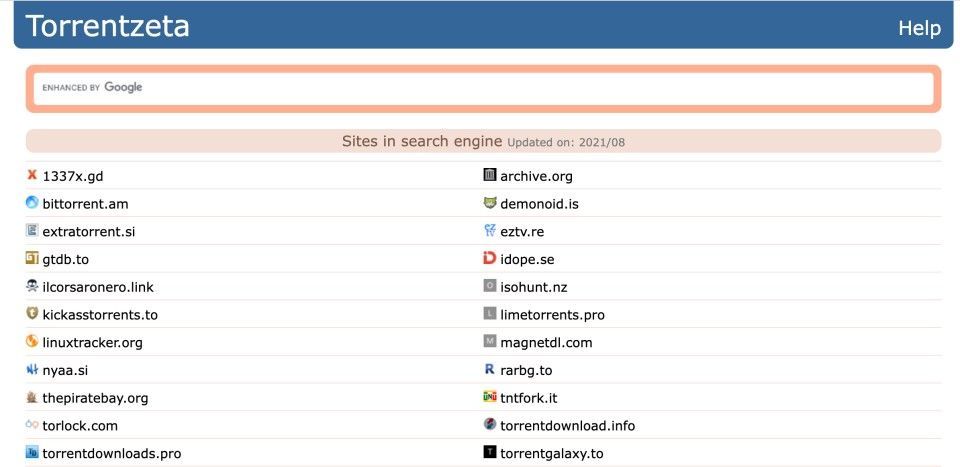The width and height of the screenshot is (960, 467).
Task: Open the gtdb.to site link
Action: 66,260
